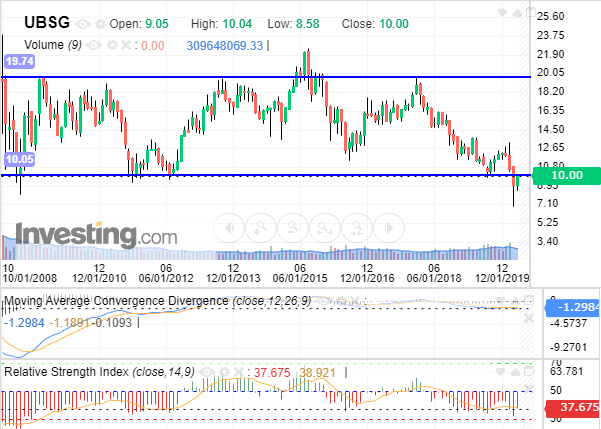Click the zoom in magnifier button
This screenshot has height=429, width=601.
tap(261, 228)
